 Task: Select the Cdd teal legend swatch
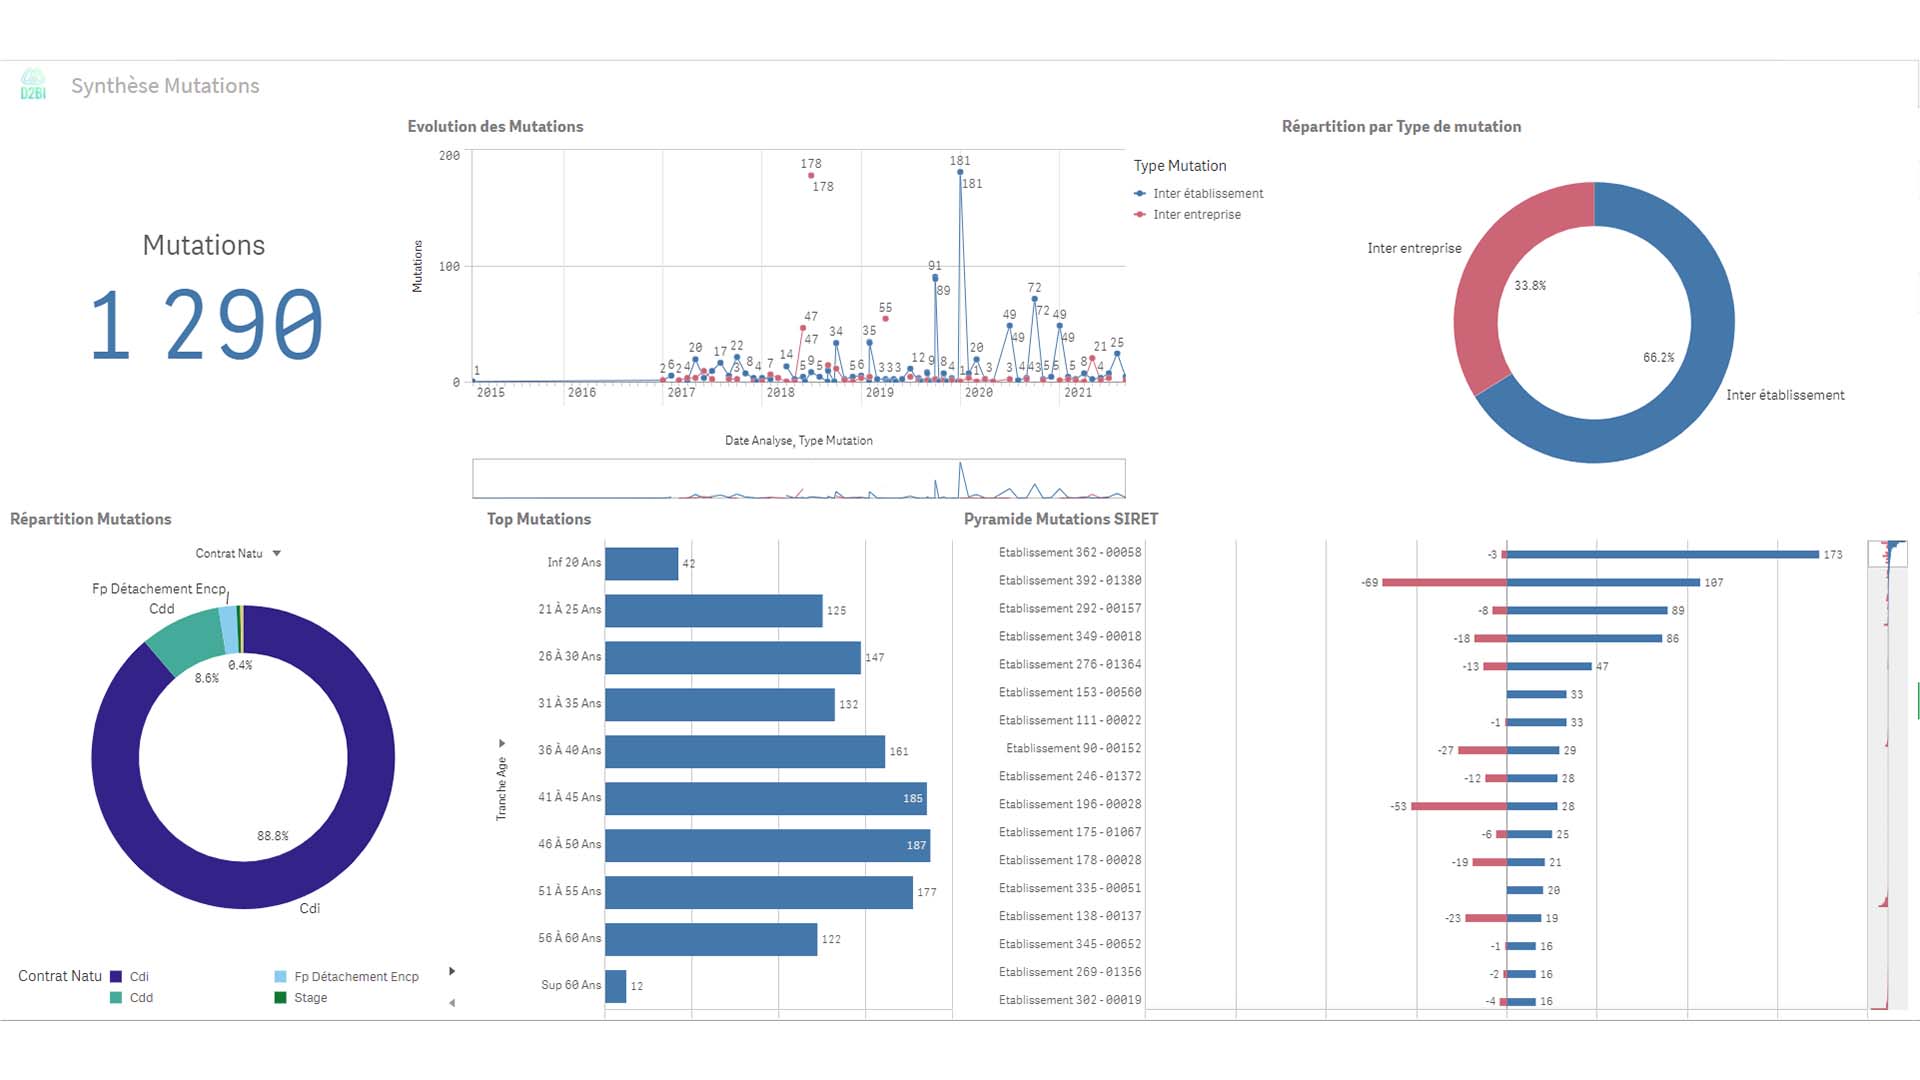point(116,998)
